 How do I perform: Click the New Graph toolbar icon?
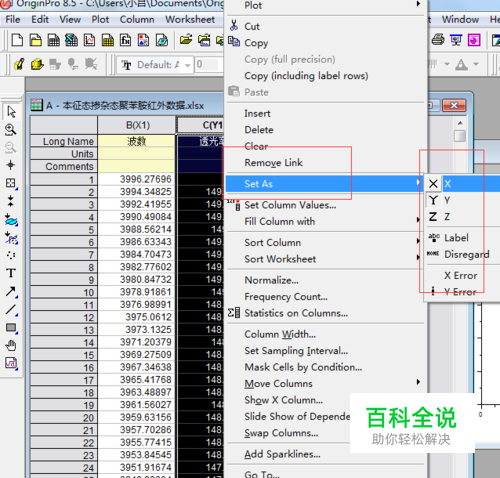pyautogui.click(x=89, y=40)
